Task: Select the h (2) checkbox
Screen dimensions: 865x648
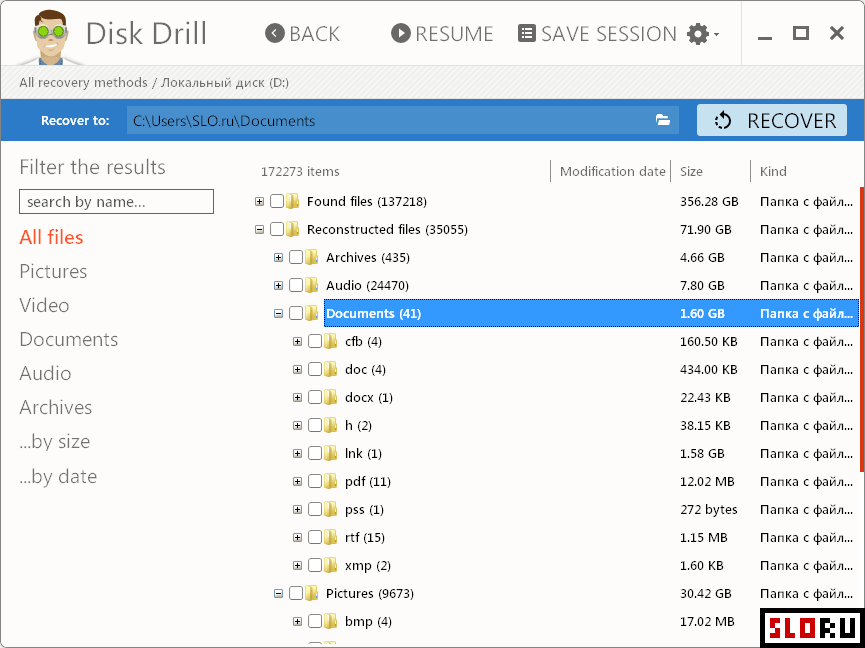Action: coord(315,426)
